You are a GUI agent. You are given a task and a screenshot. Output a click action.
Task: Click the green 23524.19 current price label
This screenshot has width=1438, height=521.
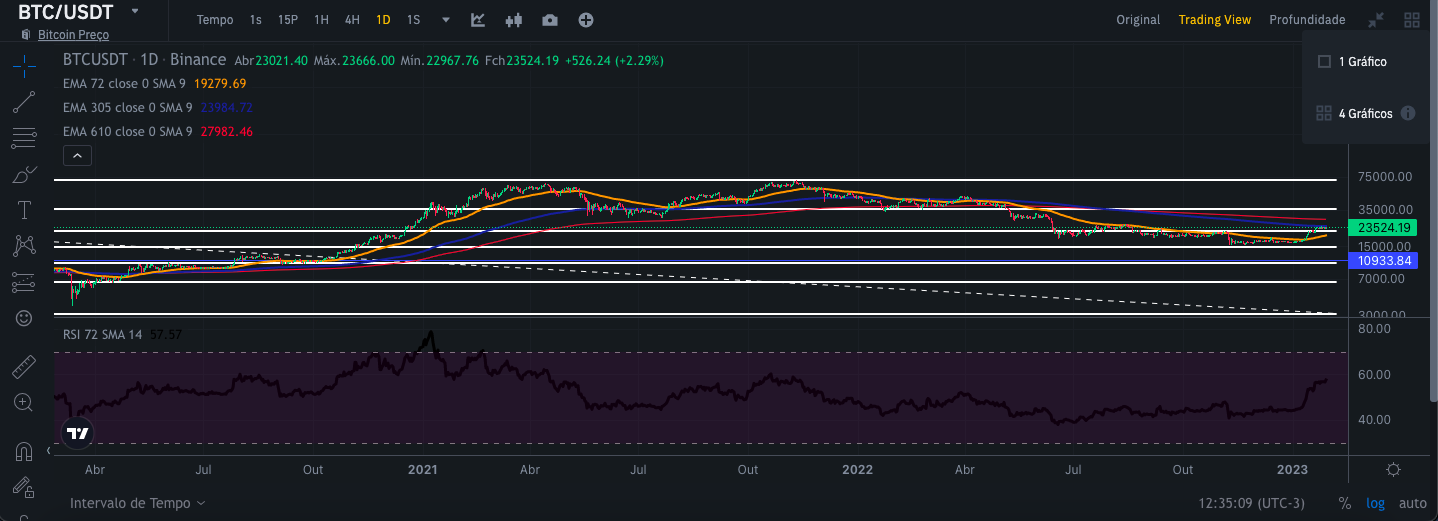pyautogui.click(x=1383, y=227)
